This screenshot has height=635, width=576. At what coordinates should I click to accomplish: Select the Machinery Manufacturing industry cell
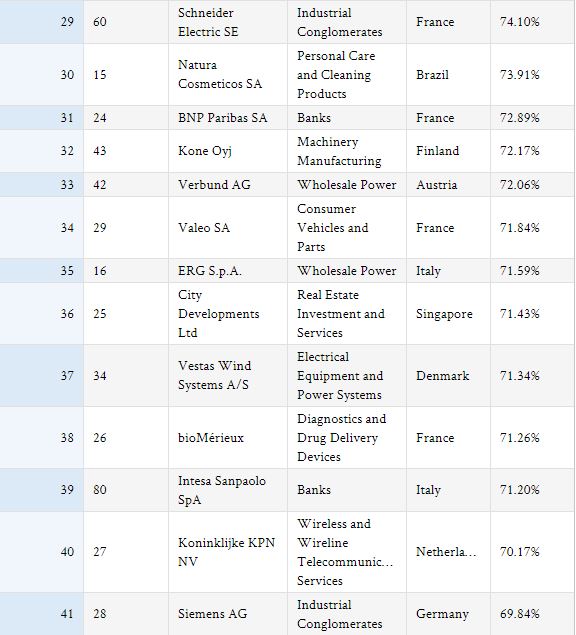pos(347,151)
